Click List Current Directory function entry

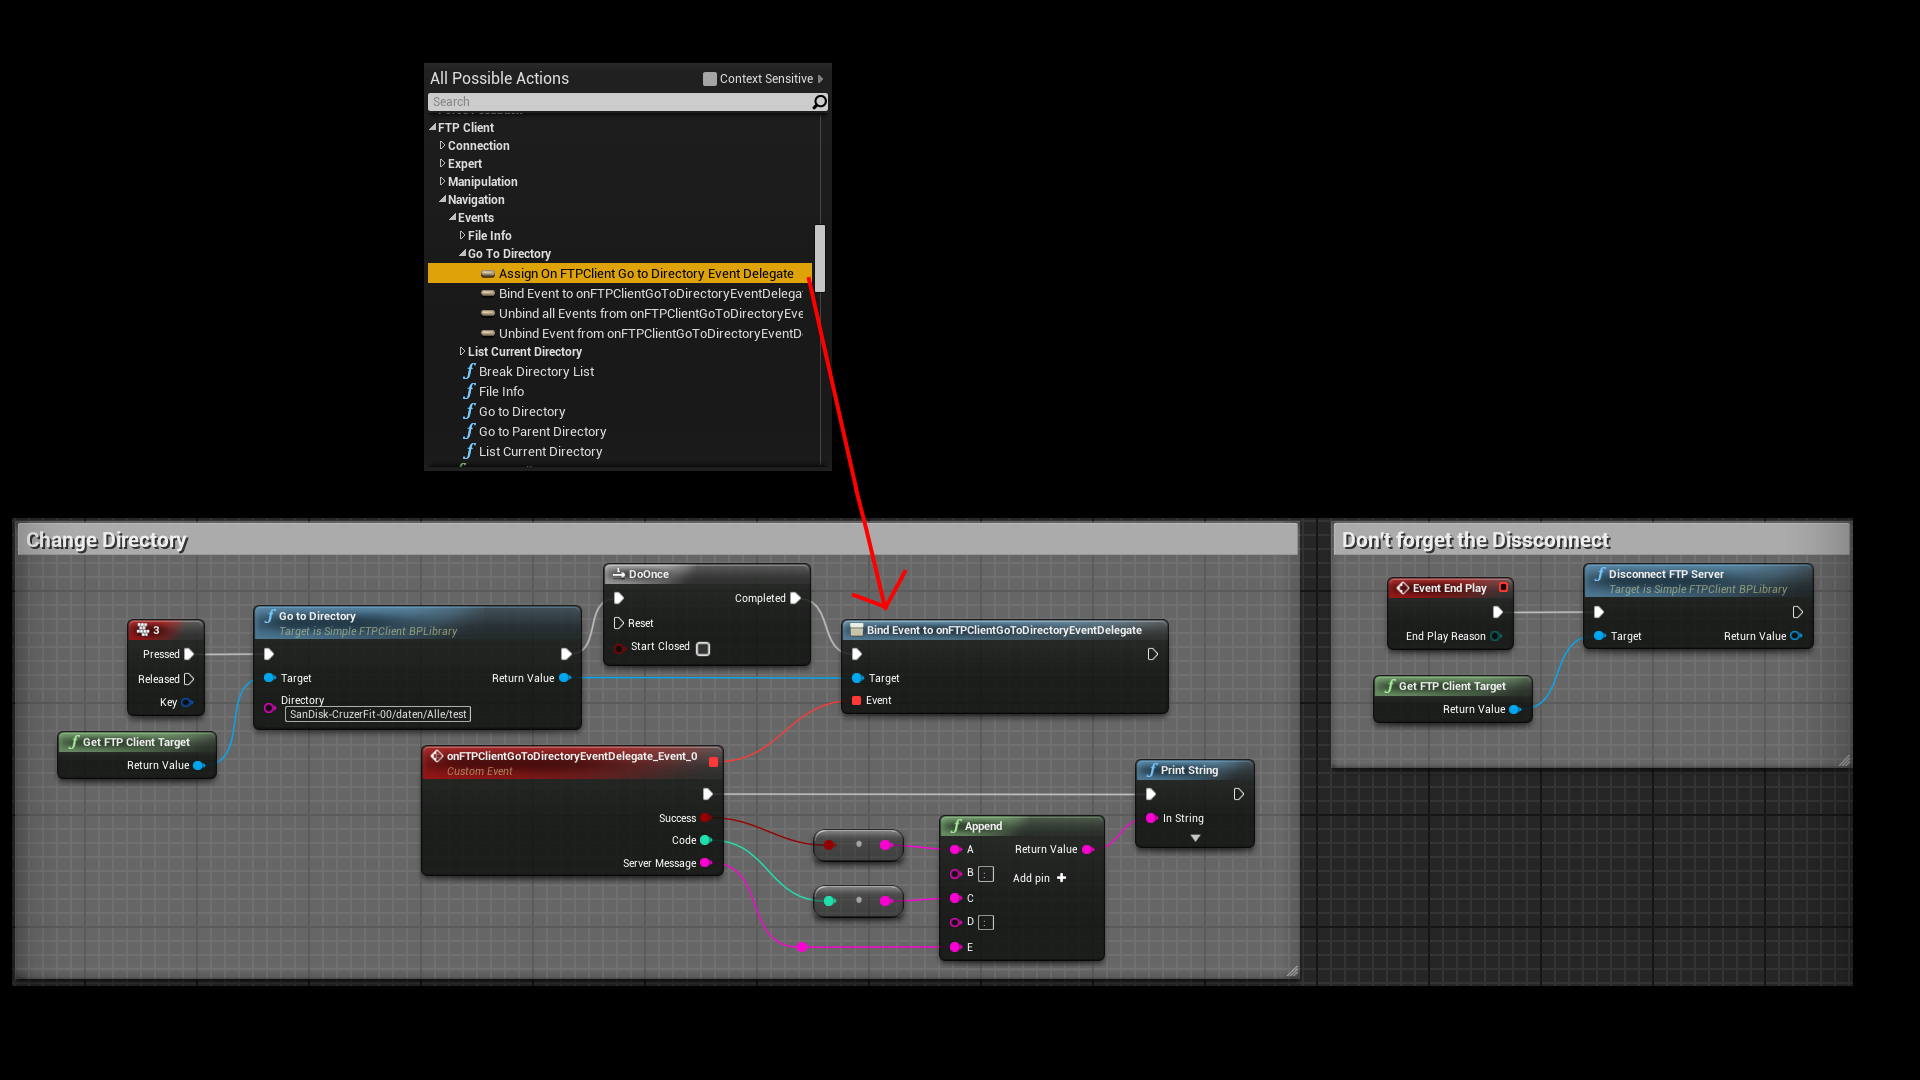540,452
